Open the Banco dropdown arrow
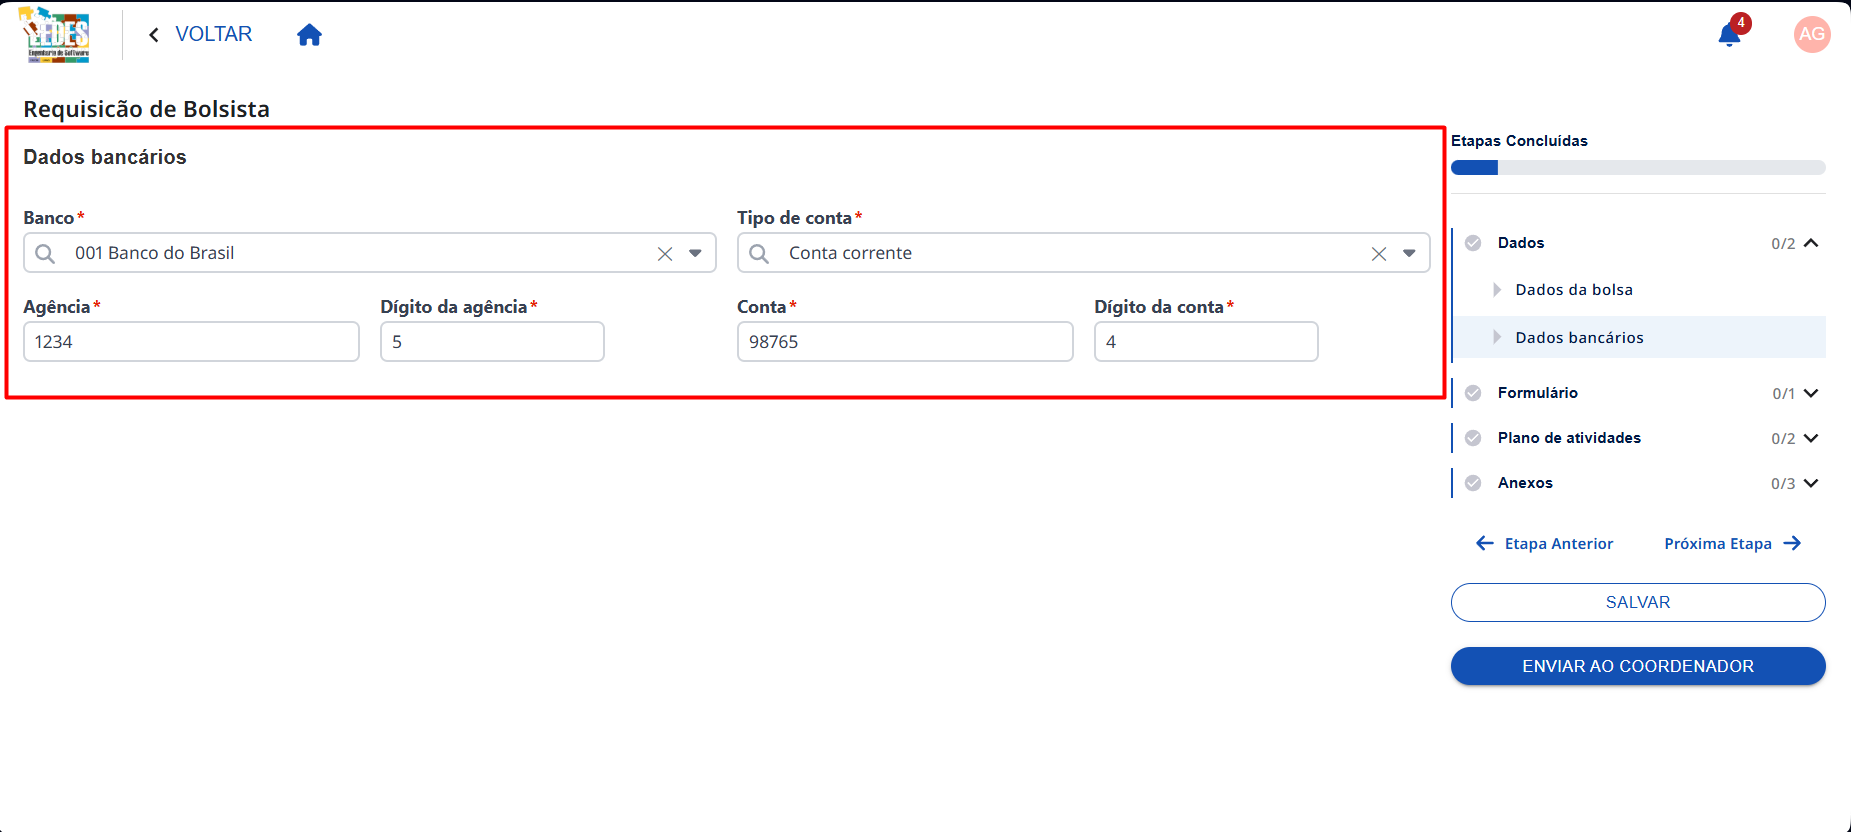This screenshot has height=832, width=1851. click(695, 253)
